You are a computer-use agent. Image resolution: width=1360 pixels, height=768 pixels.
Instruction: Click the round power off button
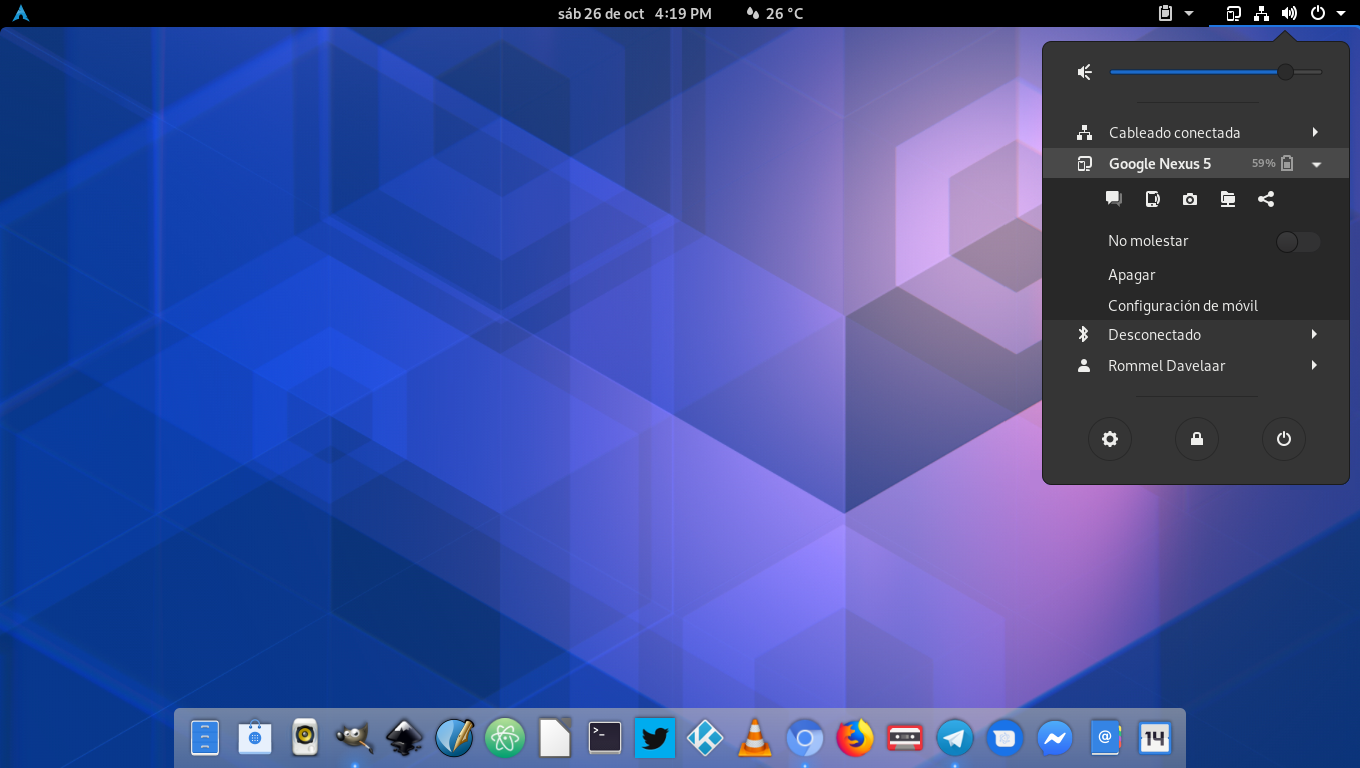(1284, 439)
